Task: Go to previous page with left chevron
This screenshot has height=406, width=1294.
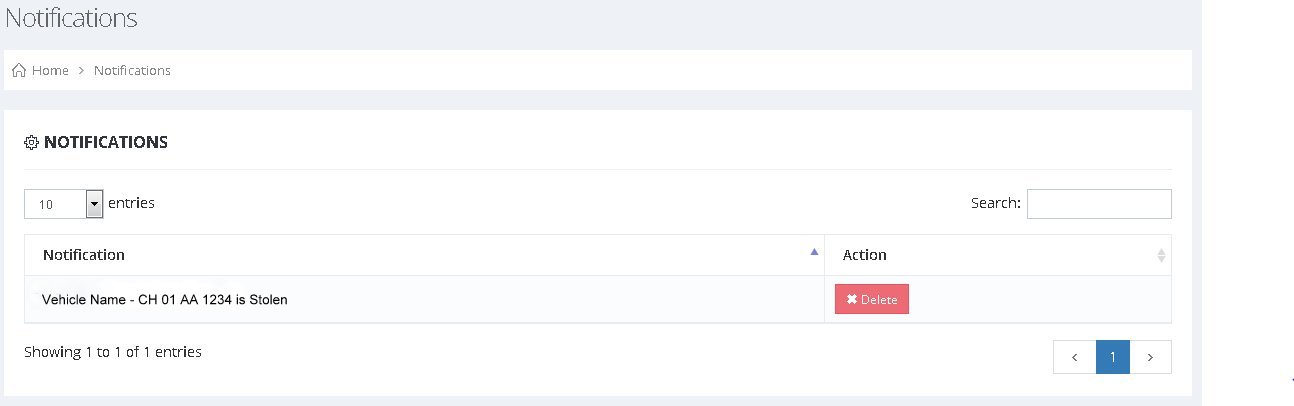Action: pyautogui.click(x=1074, y=357)
